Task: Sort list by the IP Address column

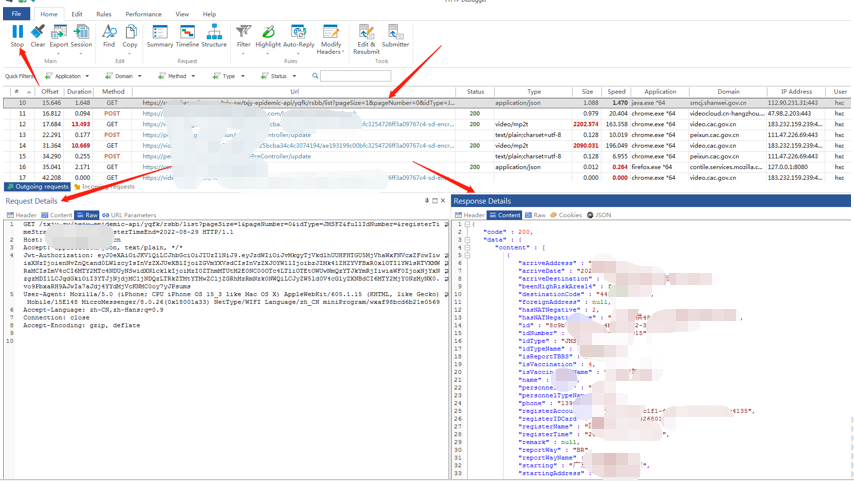Action: coord(796,92)
